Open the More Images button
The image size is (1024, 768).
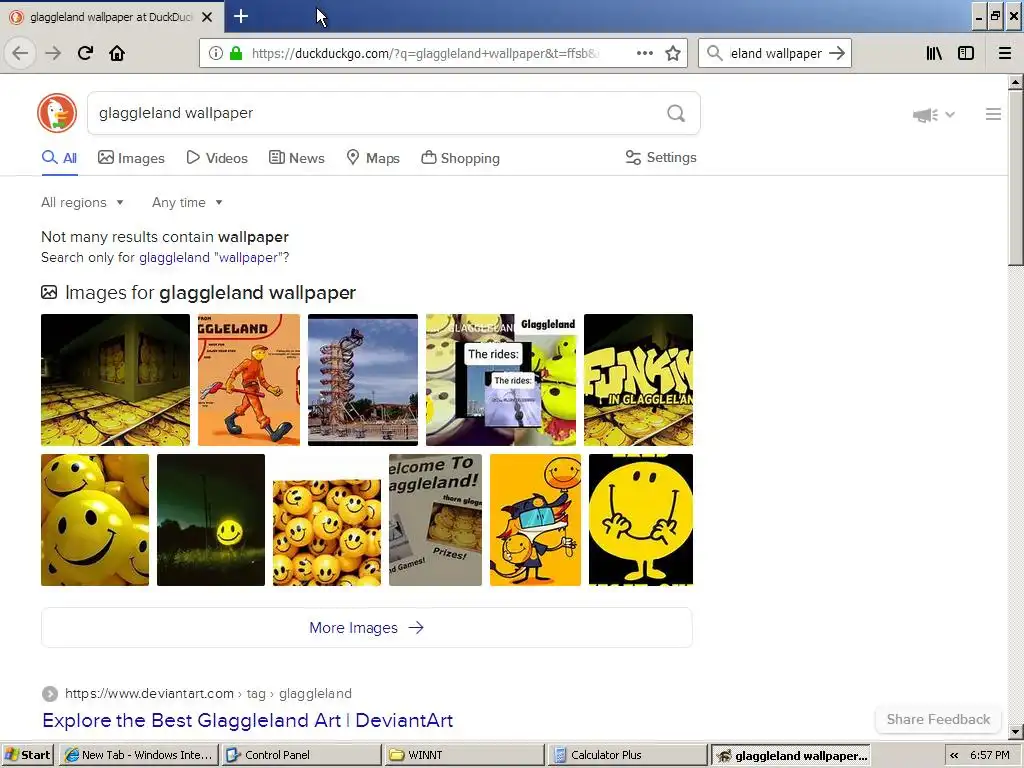point(366,628)
